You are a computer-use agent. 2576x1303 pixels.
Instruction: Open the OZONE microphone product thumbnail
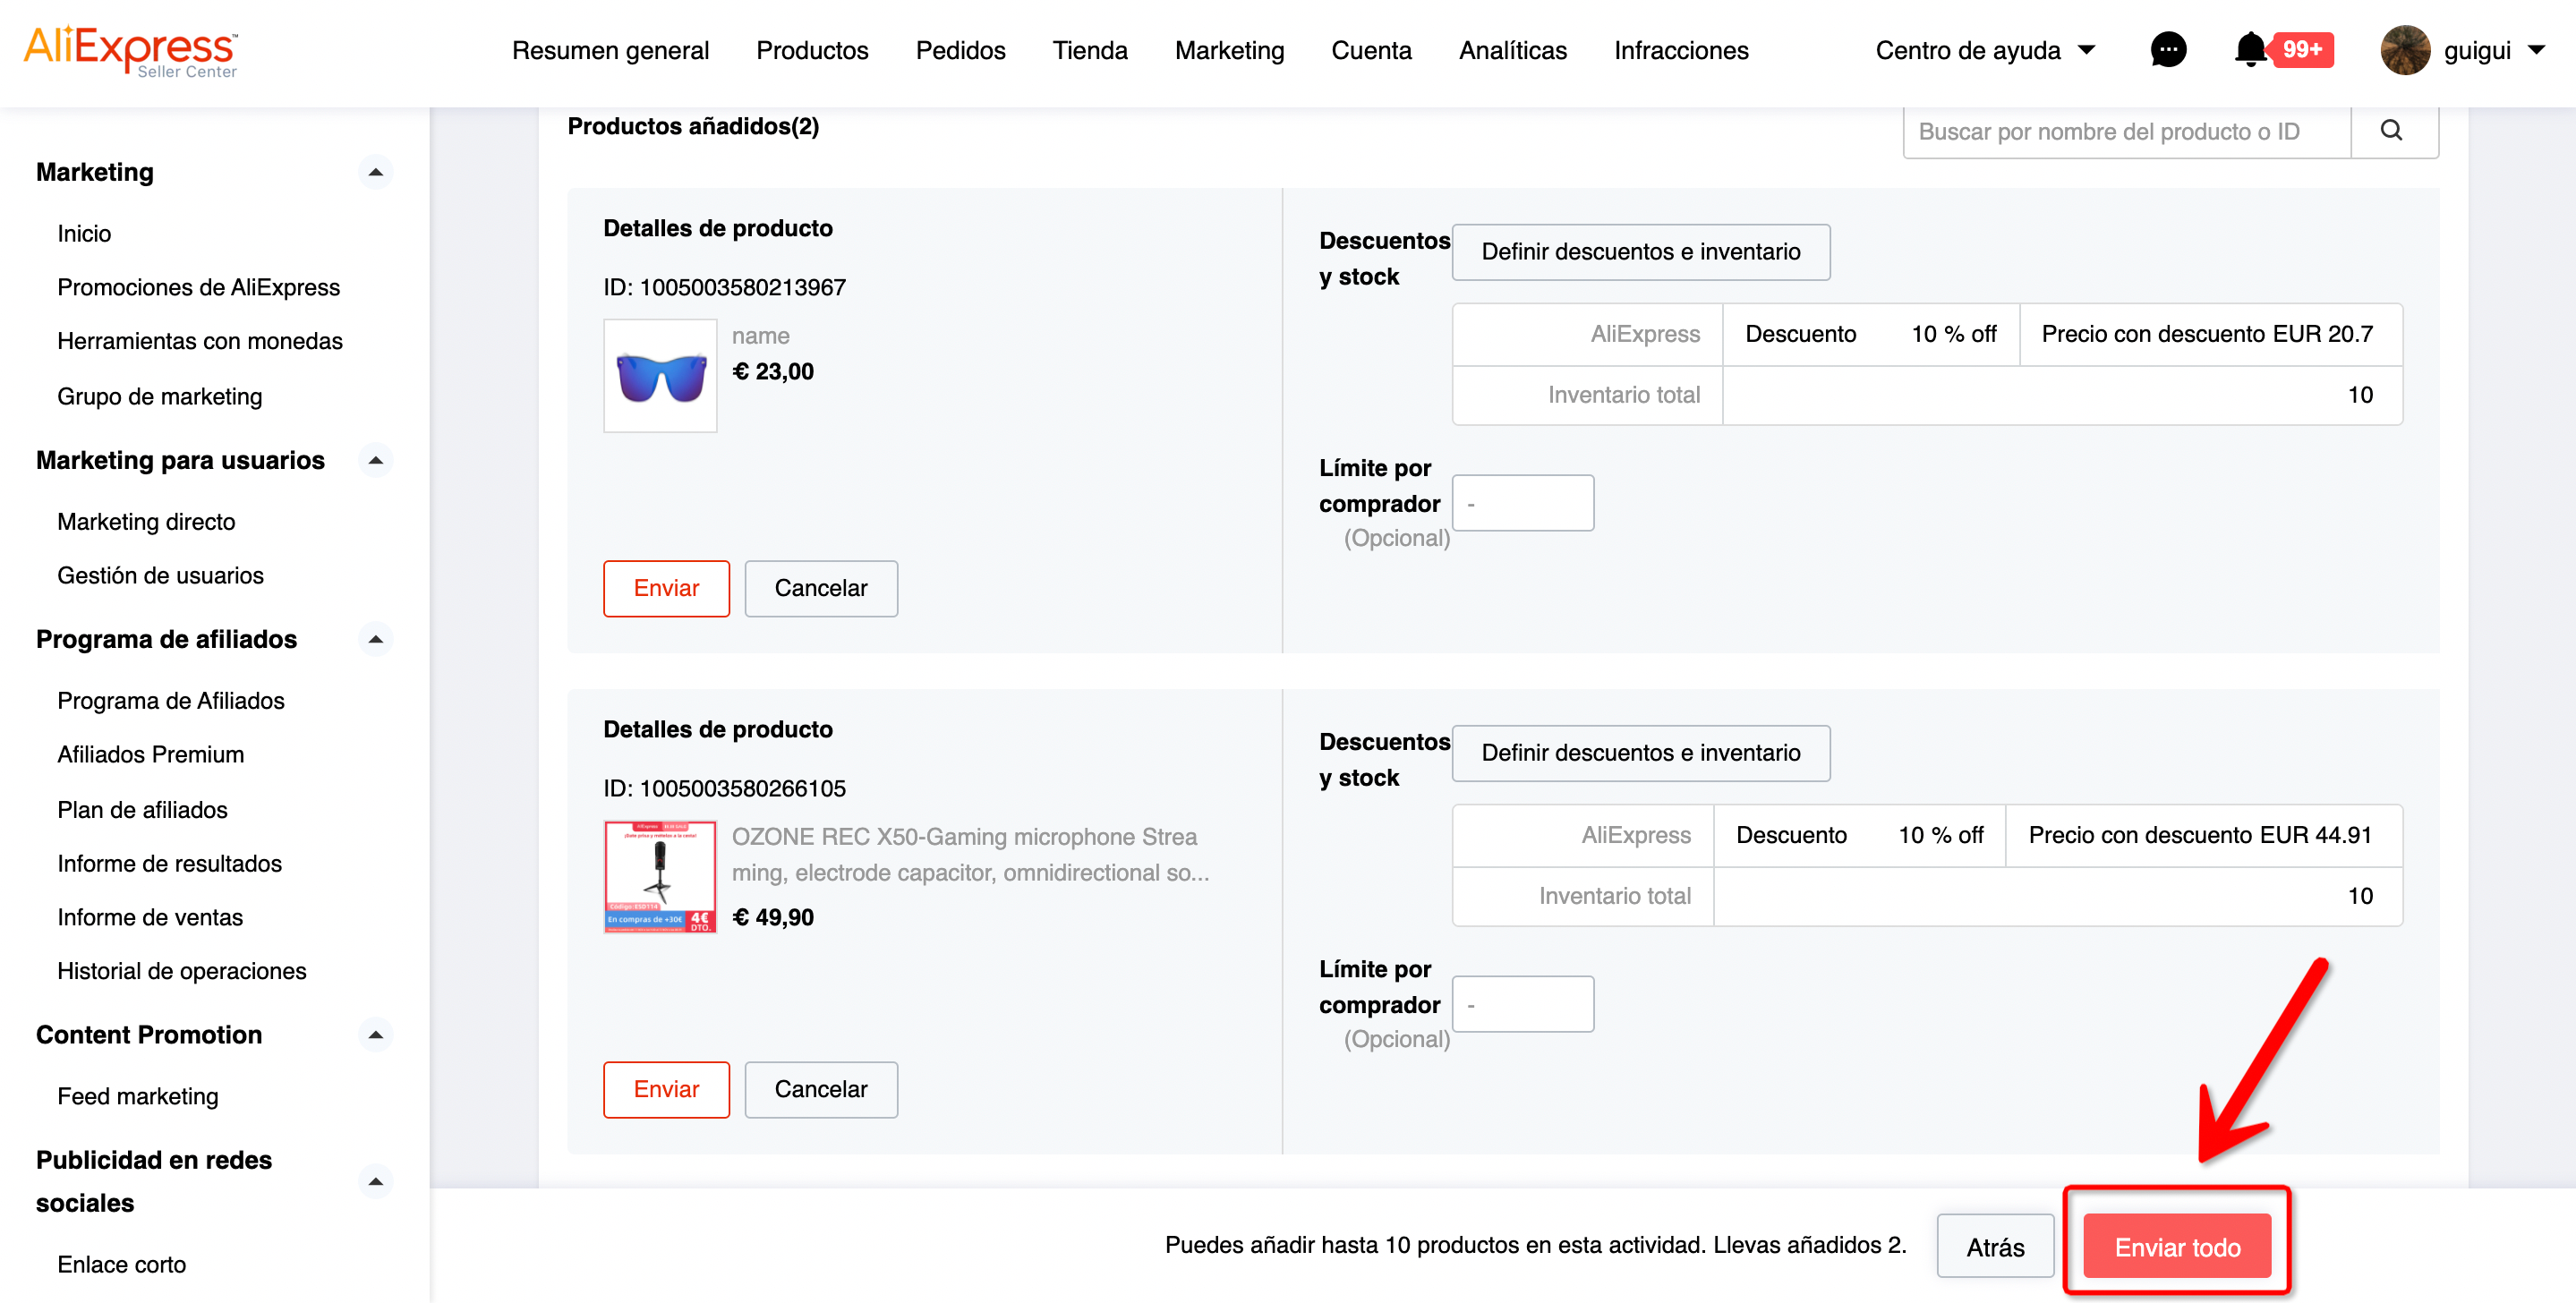pyautogui.click(x=660, y=877)
